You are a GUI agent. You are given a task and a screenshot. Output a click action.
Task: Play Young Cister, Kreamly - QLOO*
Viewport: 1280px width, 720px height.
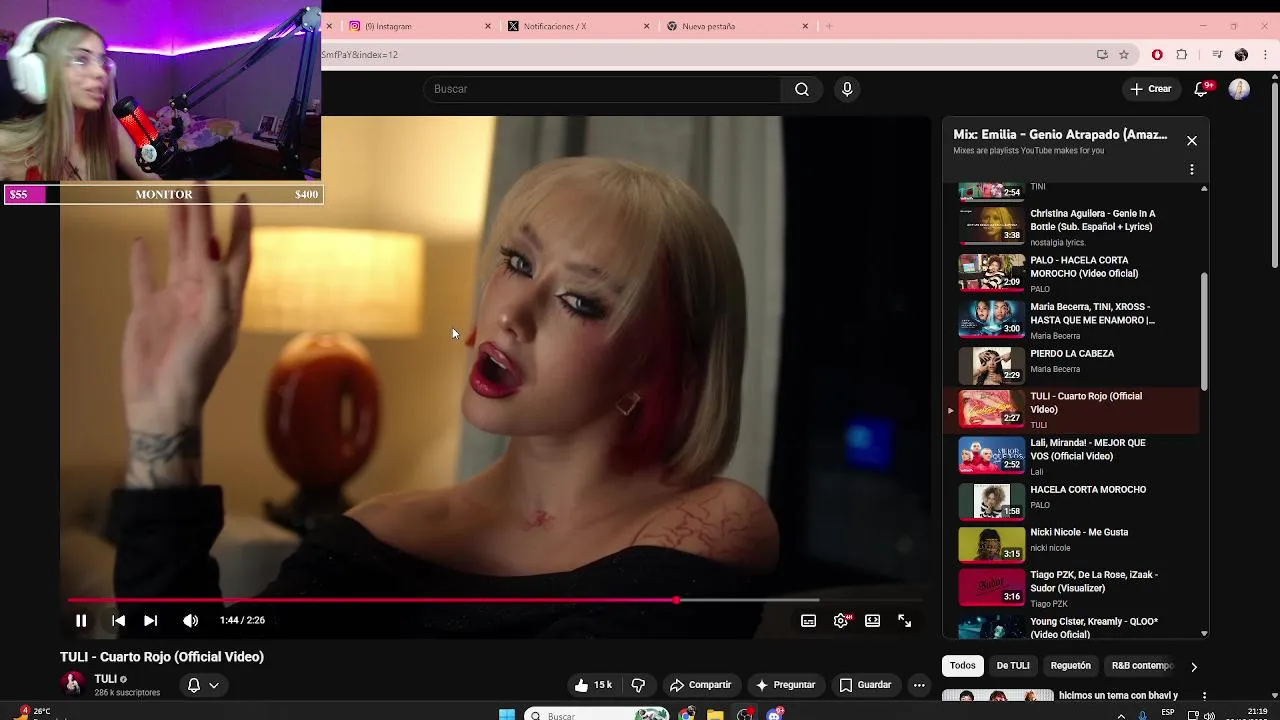(x=1070, y=627)
